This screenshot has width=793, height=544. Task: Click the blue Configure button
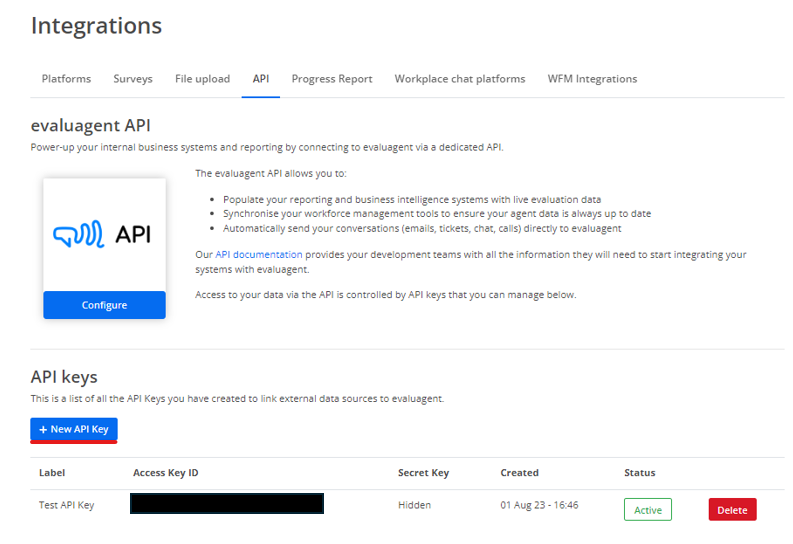[104, 305]
